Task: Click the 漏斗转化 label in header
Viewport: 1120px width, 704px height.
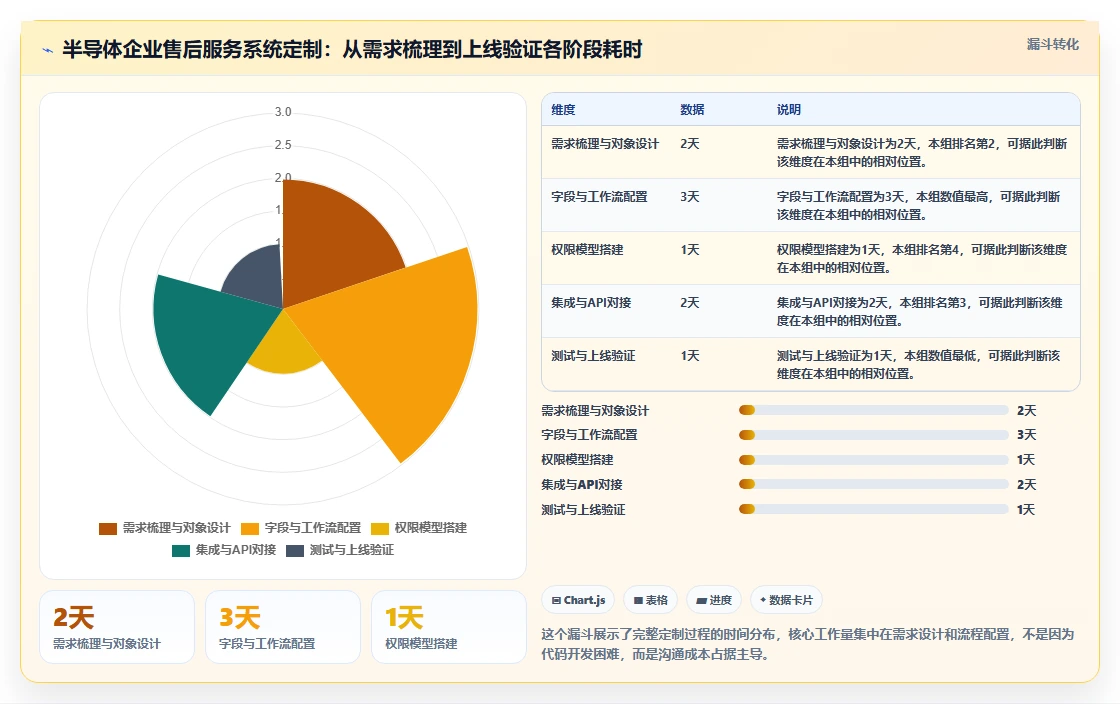Action: pyautogui.click(x=1052, y=44)
